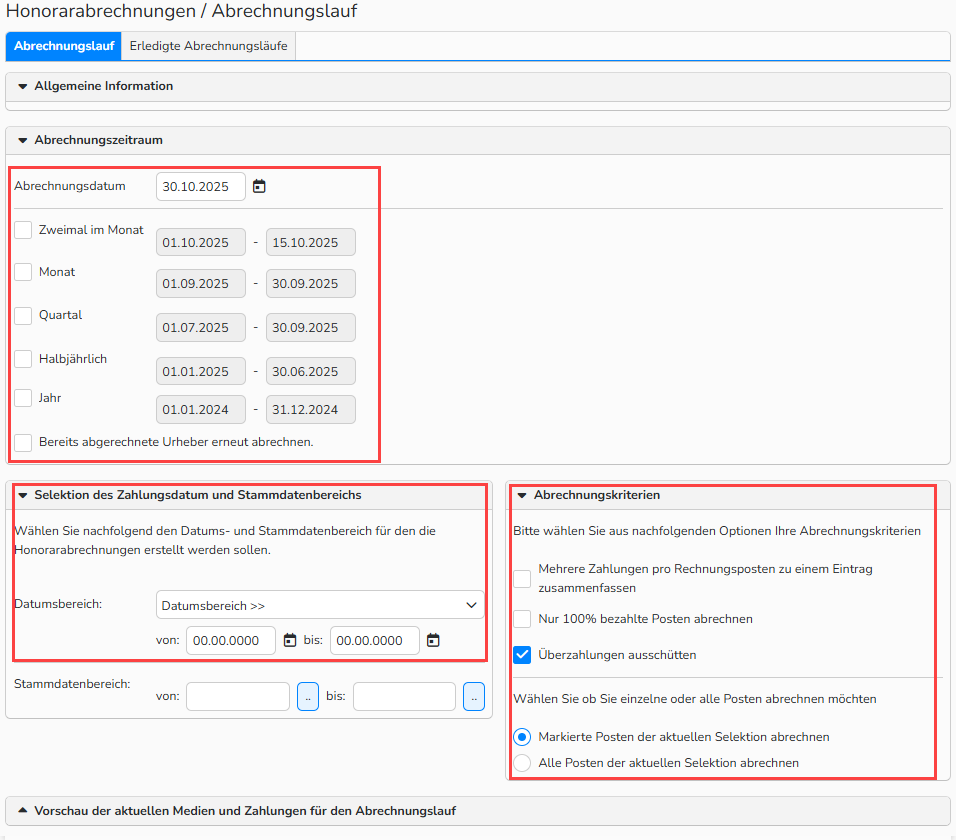
Task: Click the Abrechnungsdatum label
Action: (x=70, y=187)
